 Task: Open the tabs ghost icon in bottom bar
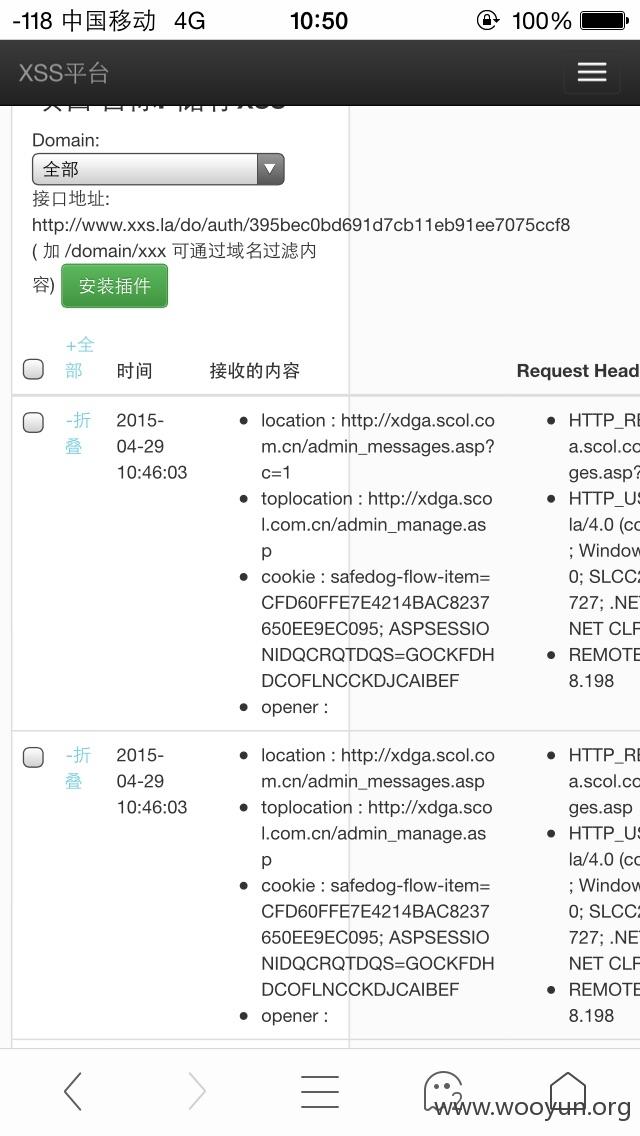click(x=443, y=1091)
